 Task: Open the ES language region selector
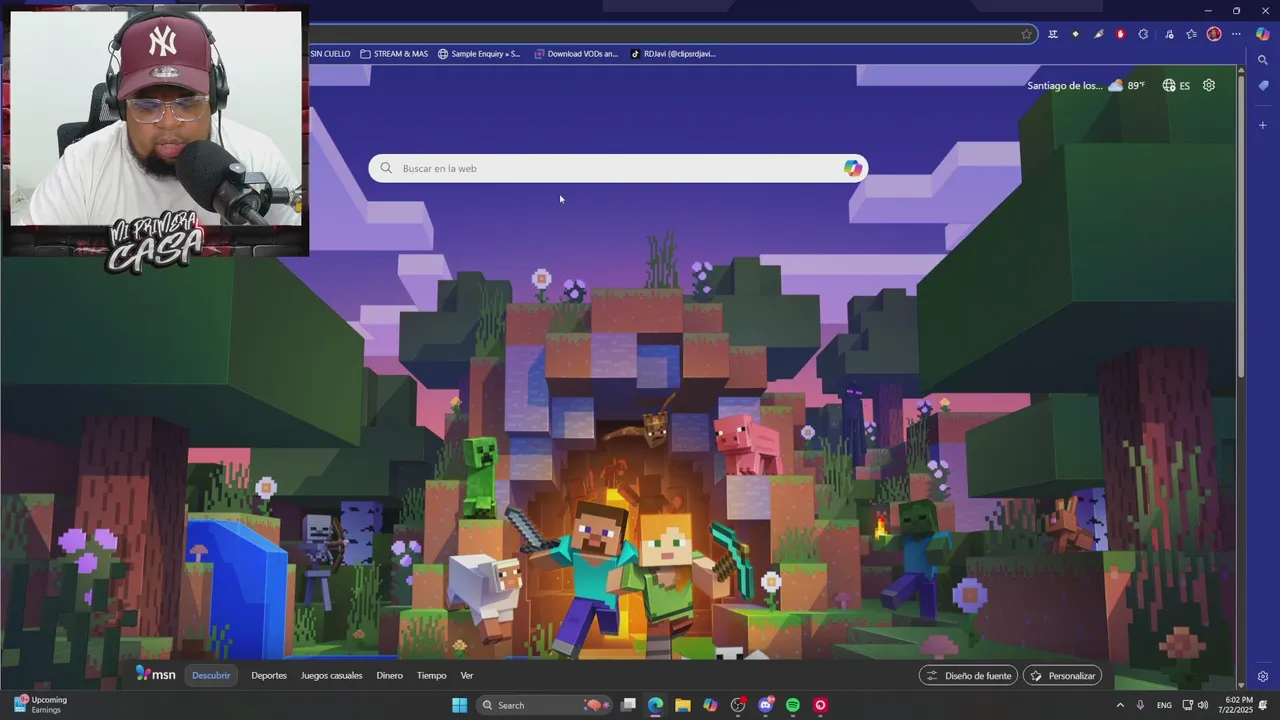point(1176,85)
